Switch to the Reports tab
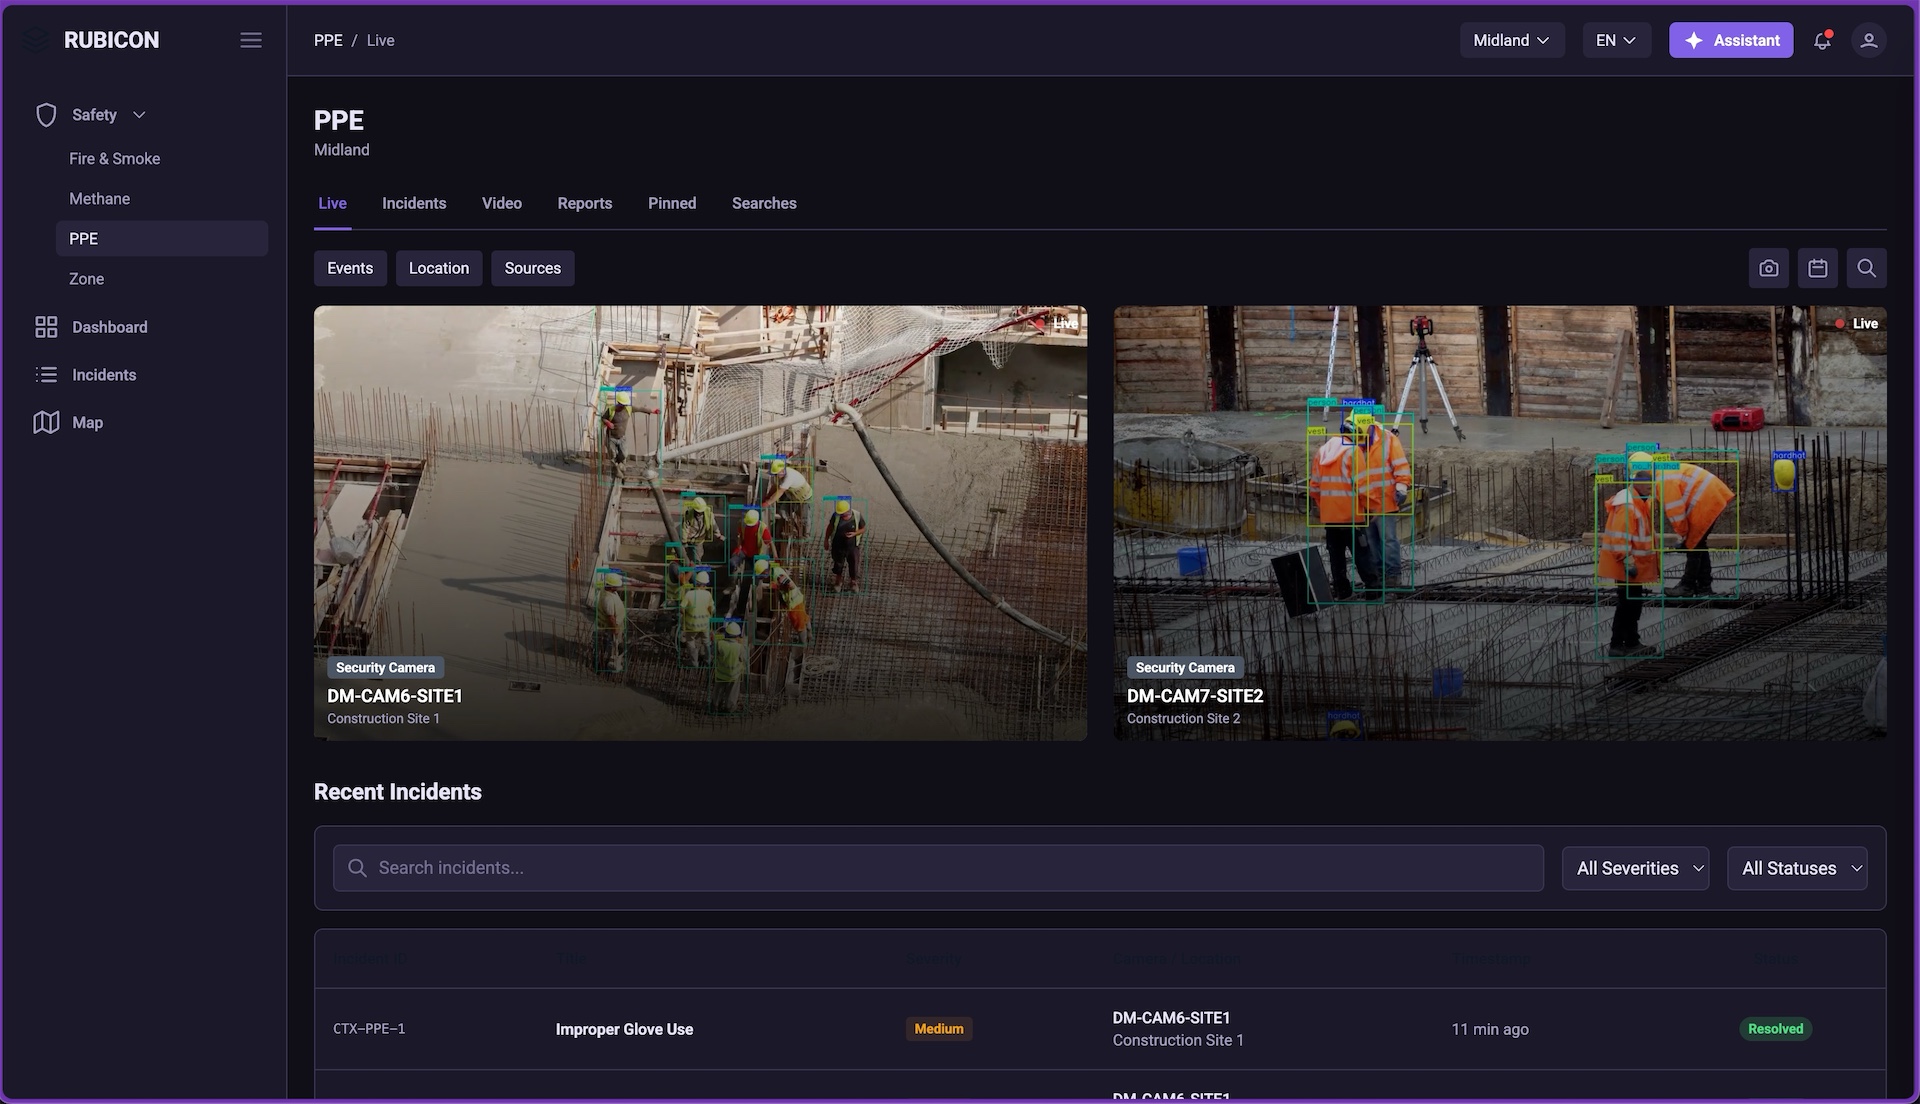Screen dimensions: 1920x1104 pyautogui.click(x=585, y=203)
